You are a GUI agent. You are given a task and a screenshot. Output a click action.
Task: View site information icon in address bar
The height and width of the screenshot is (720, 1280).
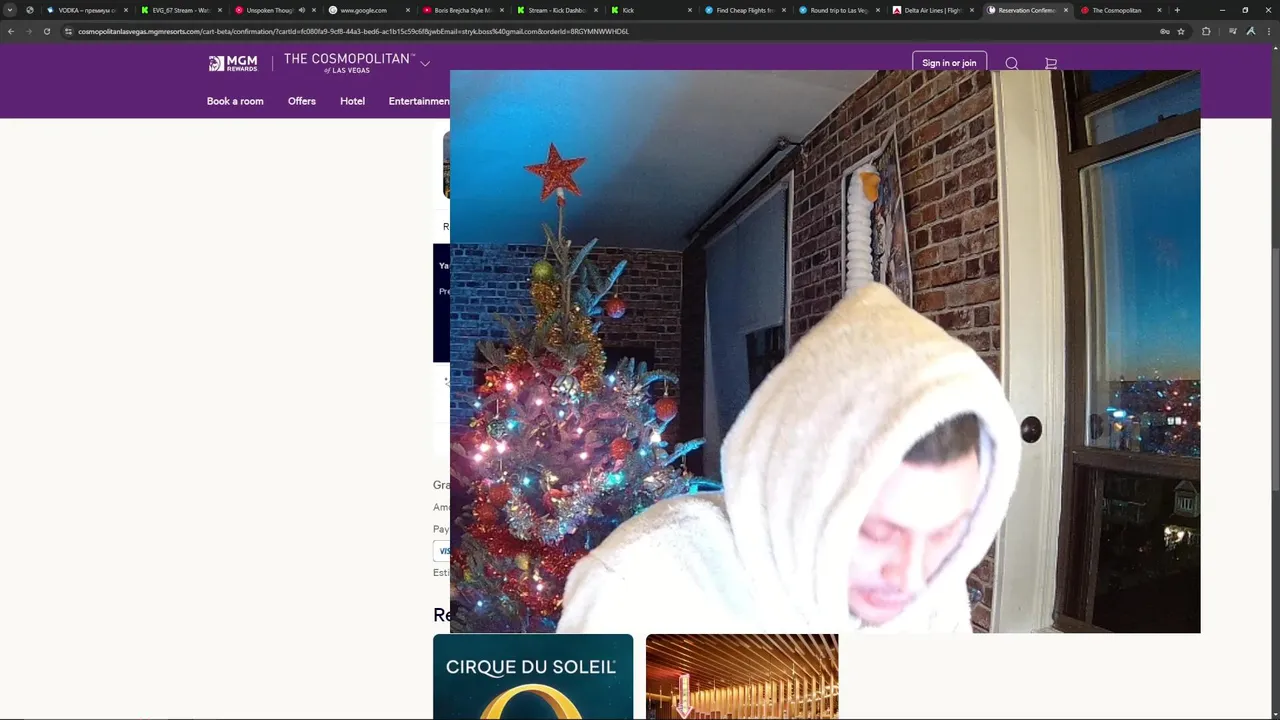pyautogui.click(x=69, y=31)
